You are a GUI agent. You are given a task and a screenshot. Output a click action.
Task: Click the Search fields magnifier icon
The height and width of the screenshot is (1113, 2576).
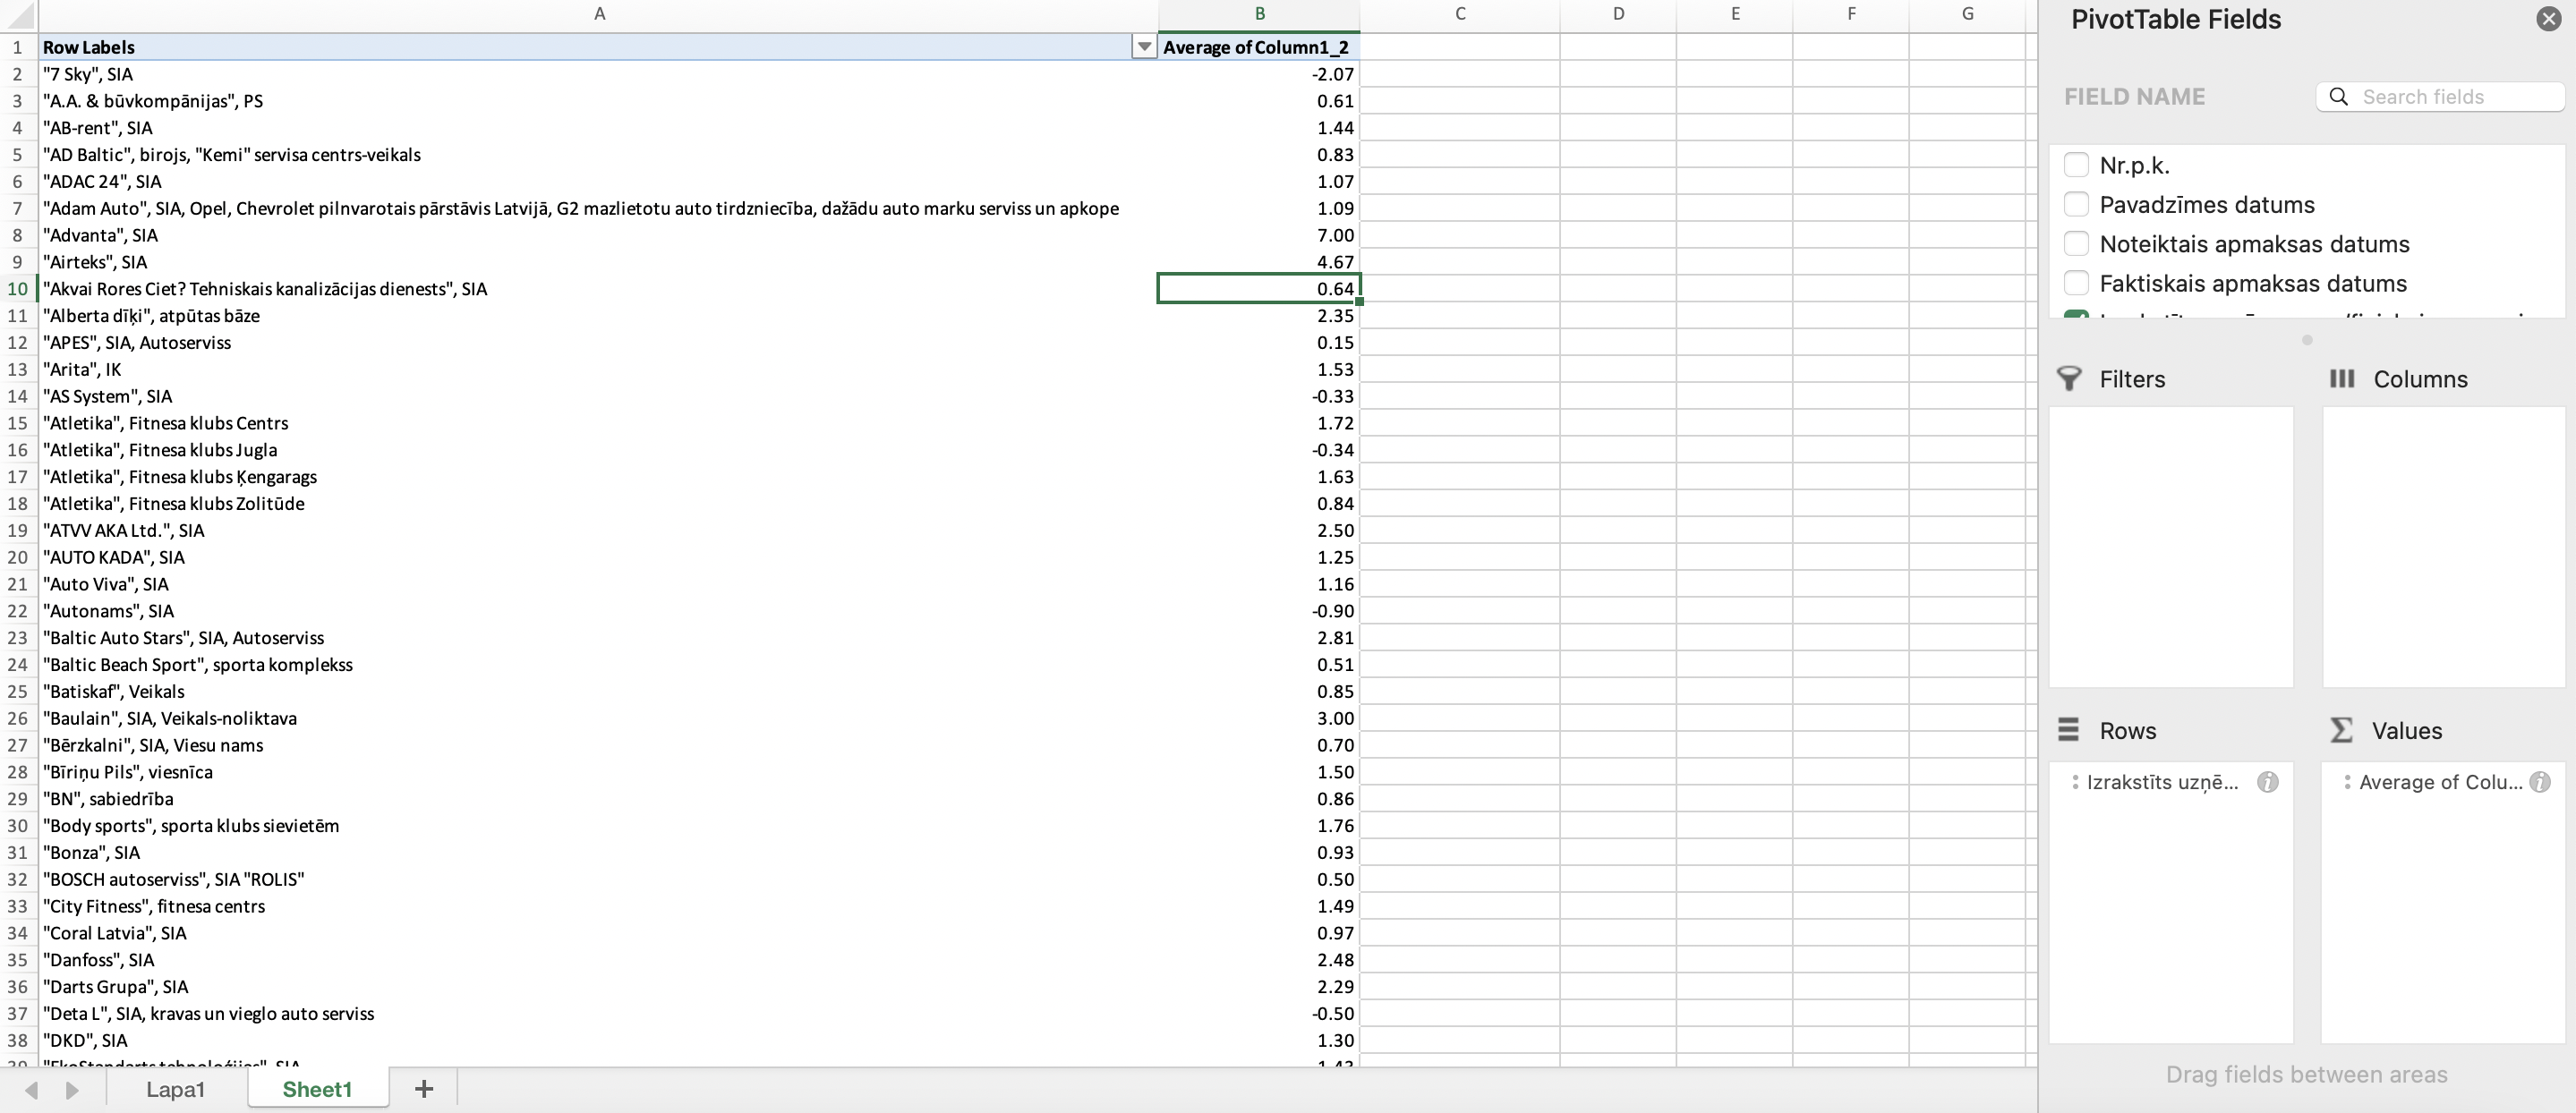point(2338,97)
